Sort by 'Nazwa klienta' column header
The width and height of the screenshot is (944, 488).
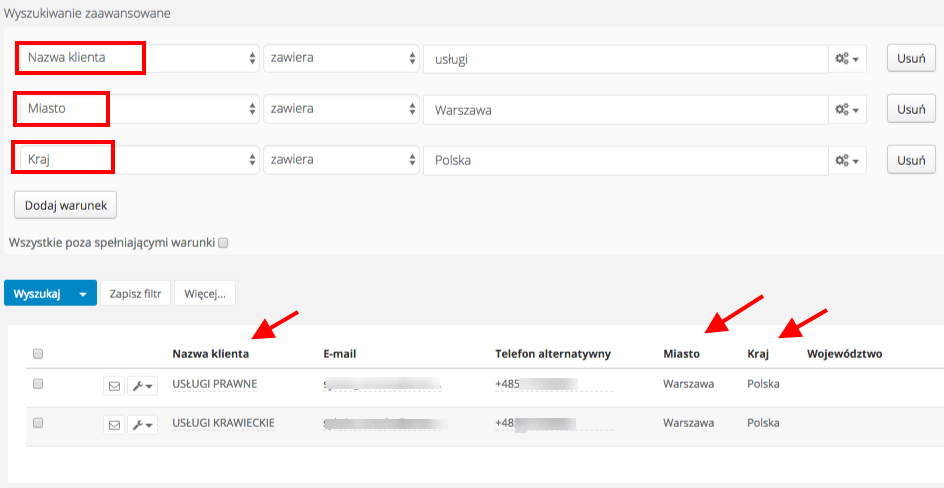[211, 354]
